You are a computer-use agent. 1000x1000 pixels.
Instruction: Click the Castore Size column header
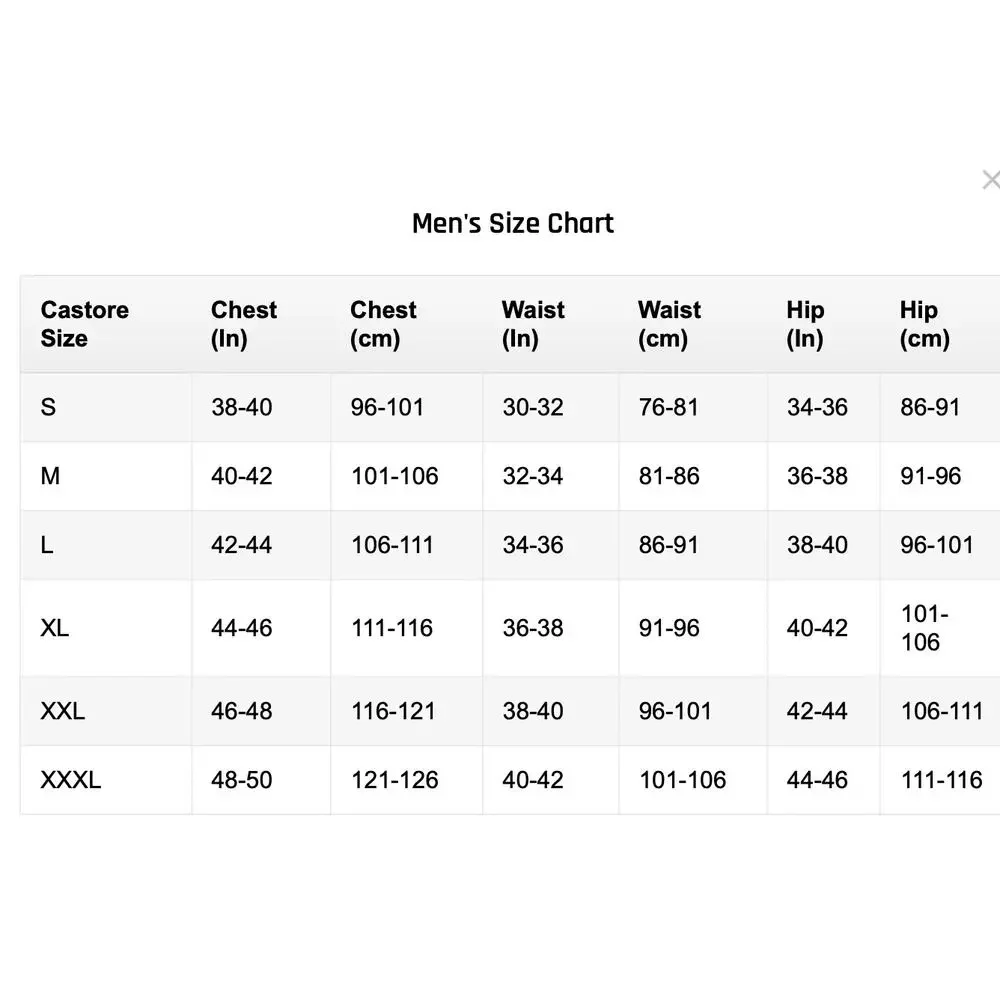(x=85, y=324)
